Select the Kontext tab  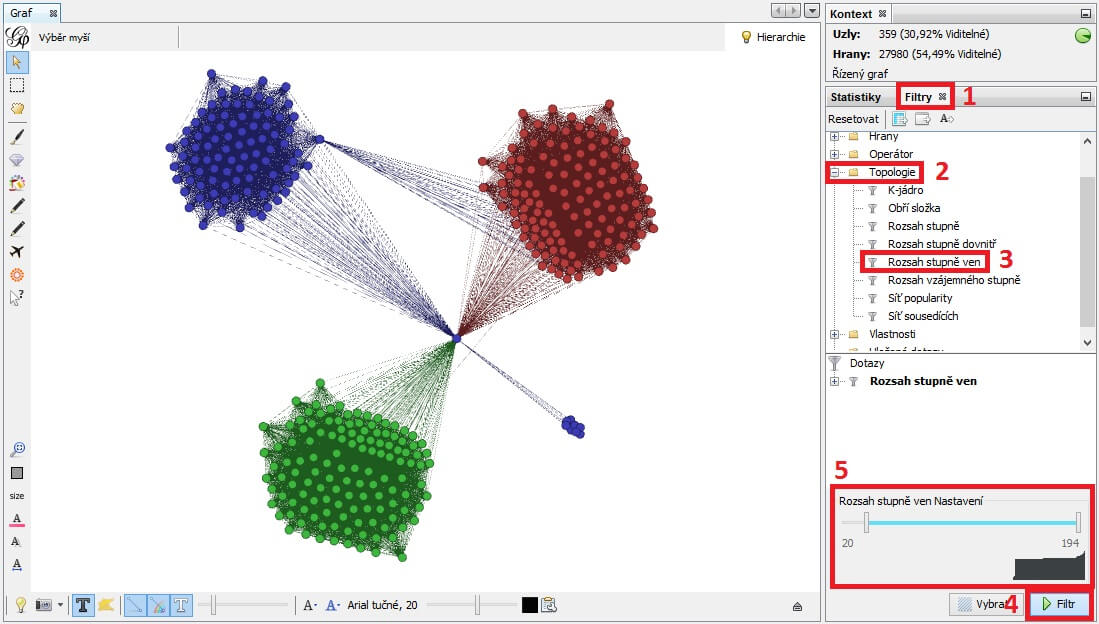tap(858, 13)
